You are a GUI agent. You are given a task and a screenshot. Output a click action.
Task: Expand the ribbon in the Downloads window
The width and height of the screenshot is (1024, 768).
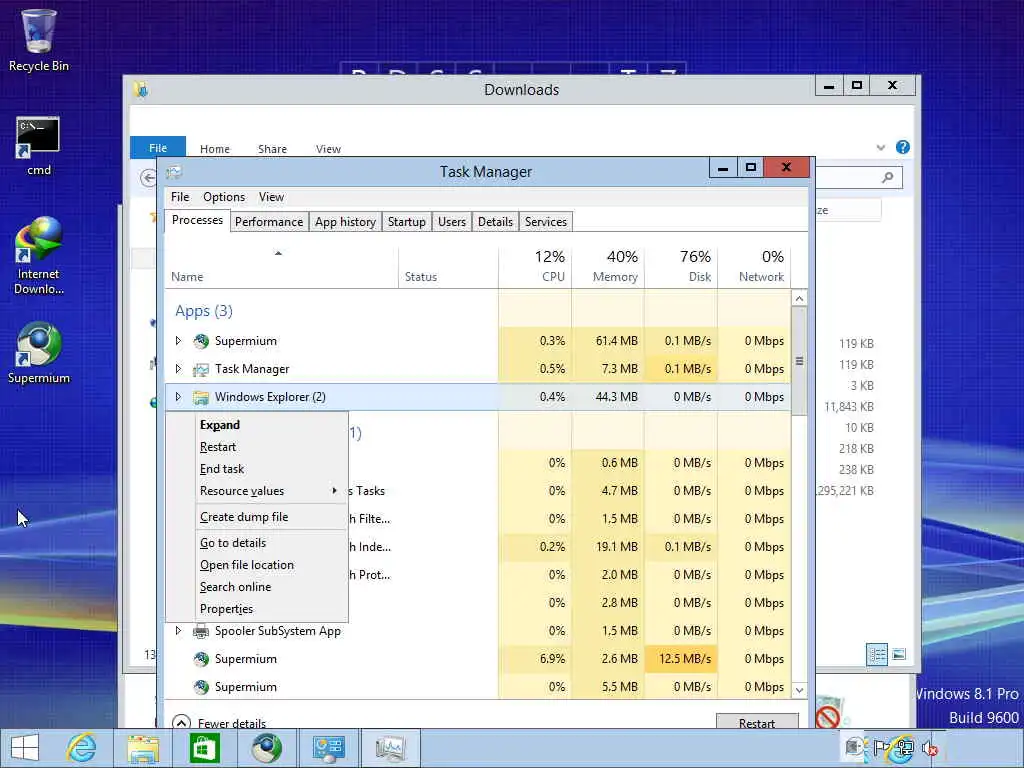point(881,148)
